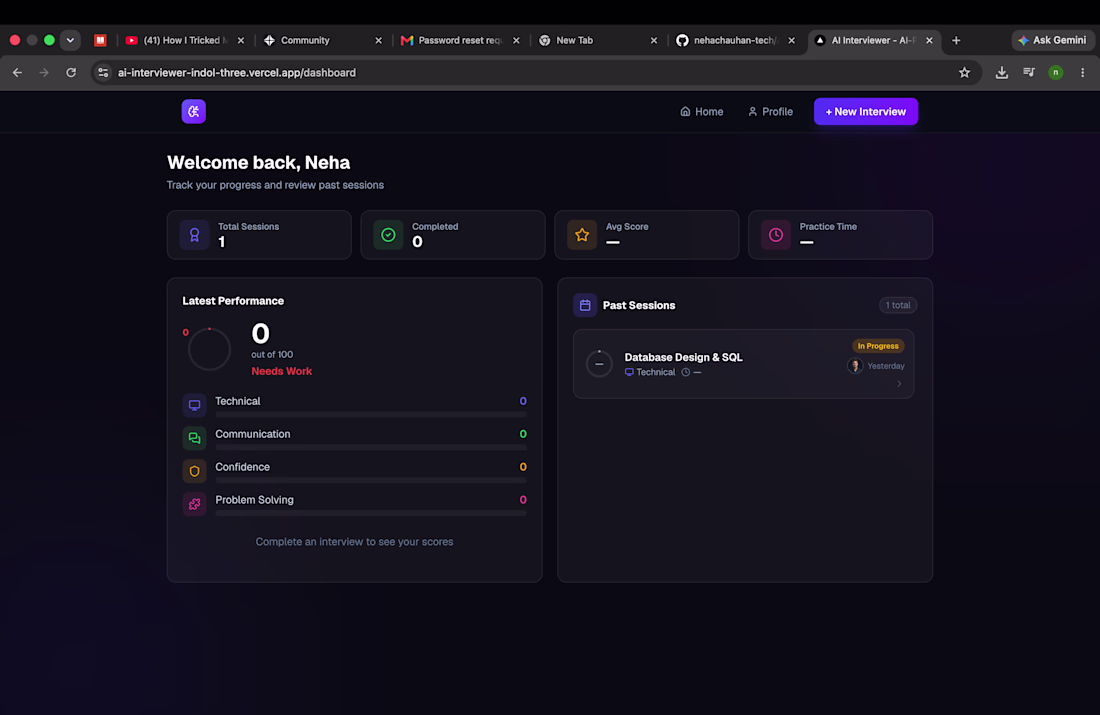This screenshot has height=715, width=1100.
Task: Click the site information icon in address bar
Action: tap(103, 72)
